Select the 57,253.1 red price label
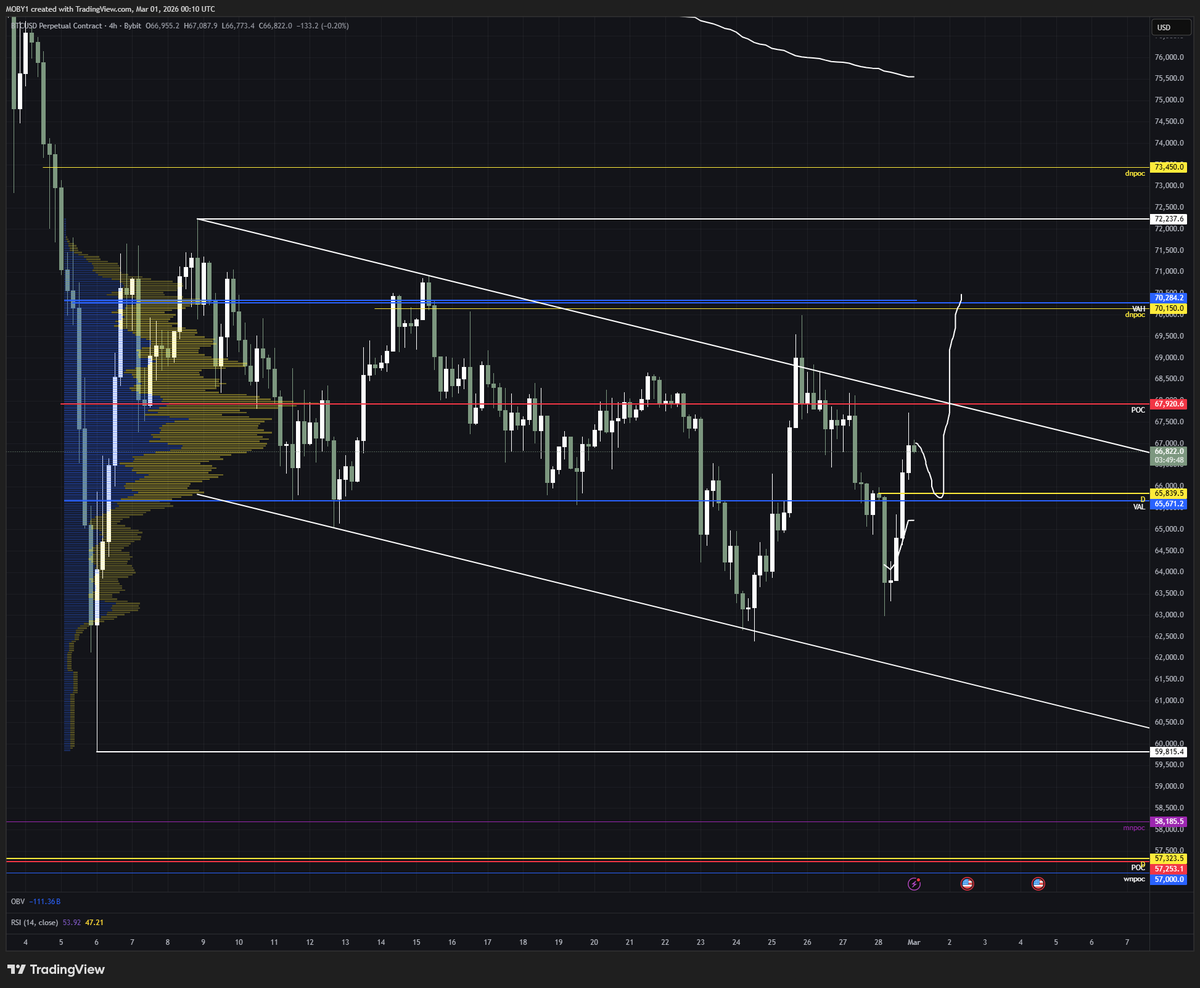The width and height of the screenshot is (1200, 988). [1168, 869]
